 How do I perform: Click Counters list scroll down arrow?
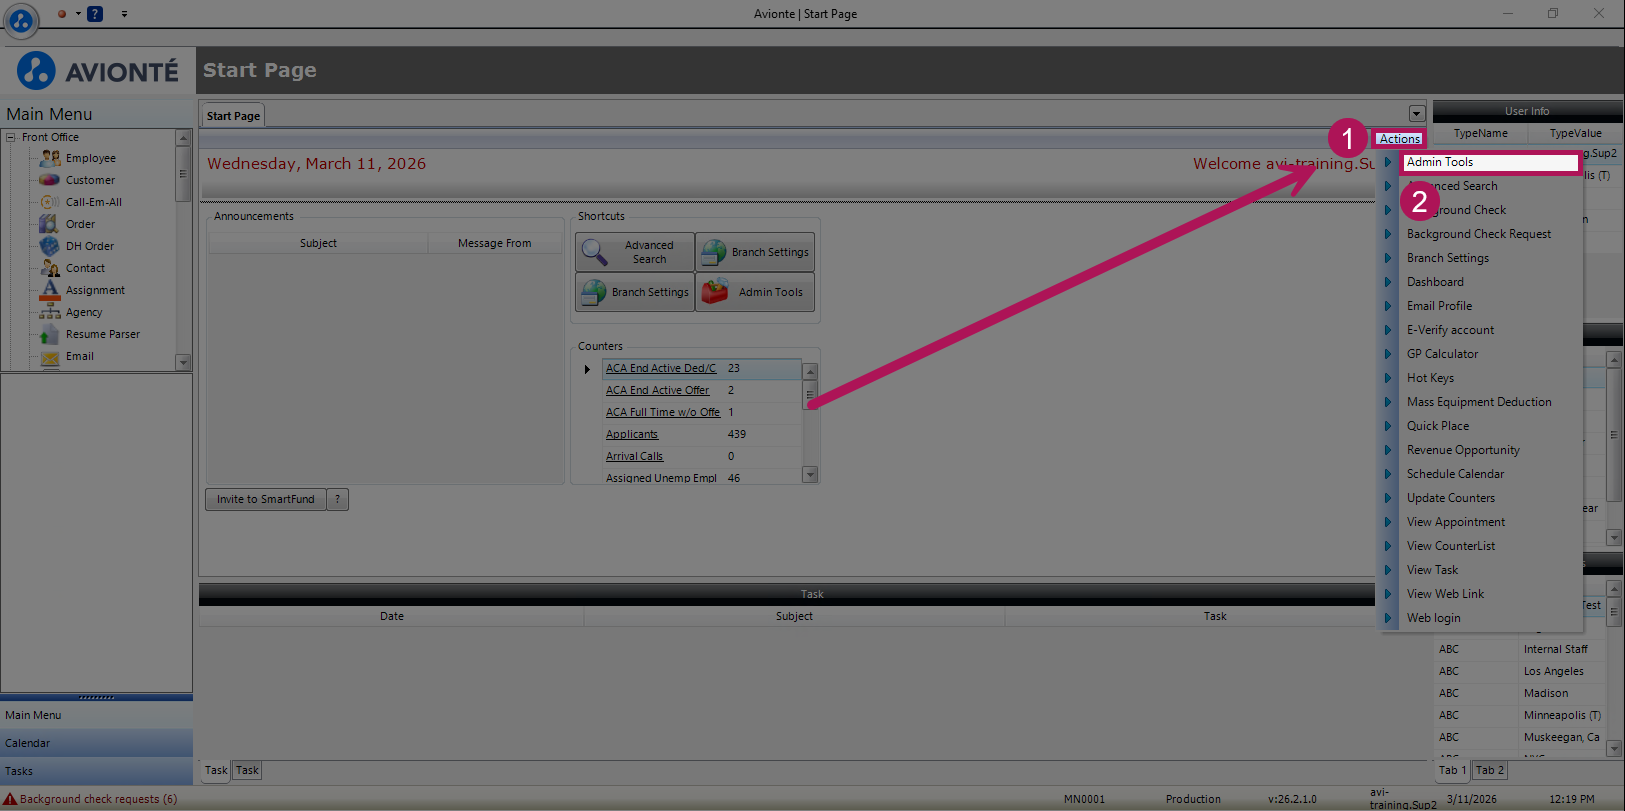pyautogui.click(x=811, y=475)
